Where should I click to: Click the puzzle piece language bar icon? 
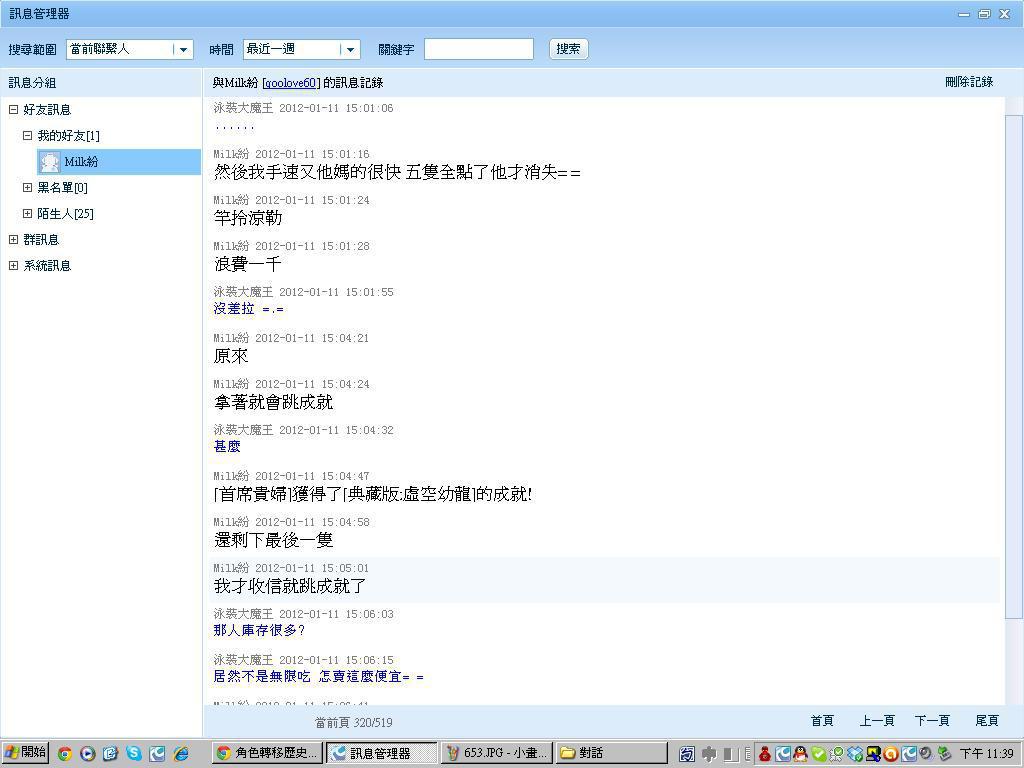coord(709,754)
